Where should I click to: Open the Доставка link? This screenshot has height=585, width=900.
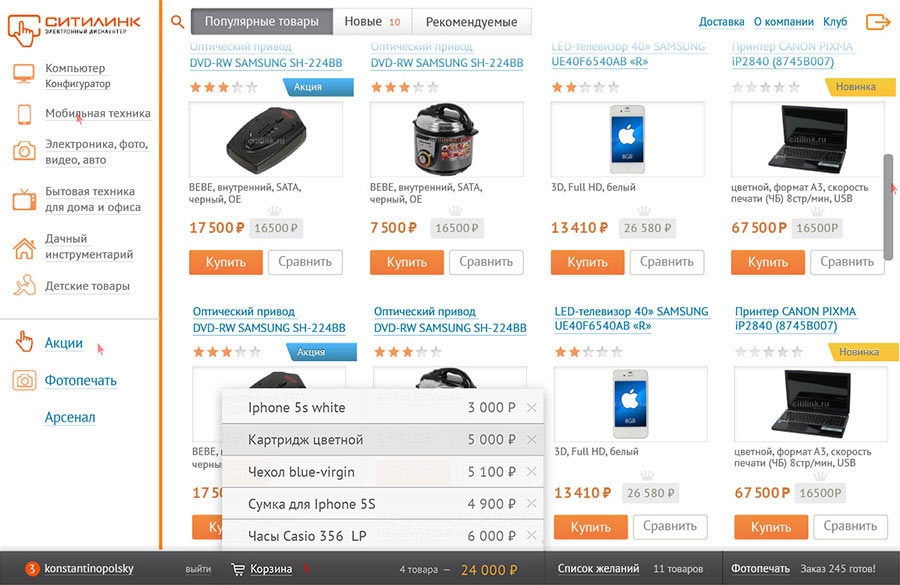[721, 22]
